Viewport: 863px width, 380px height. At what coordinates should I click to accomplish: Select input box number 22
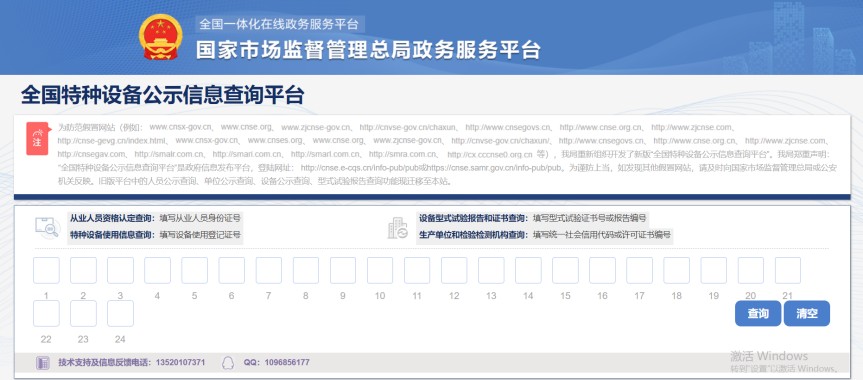click(46, 313)
